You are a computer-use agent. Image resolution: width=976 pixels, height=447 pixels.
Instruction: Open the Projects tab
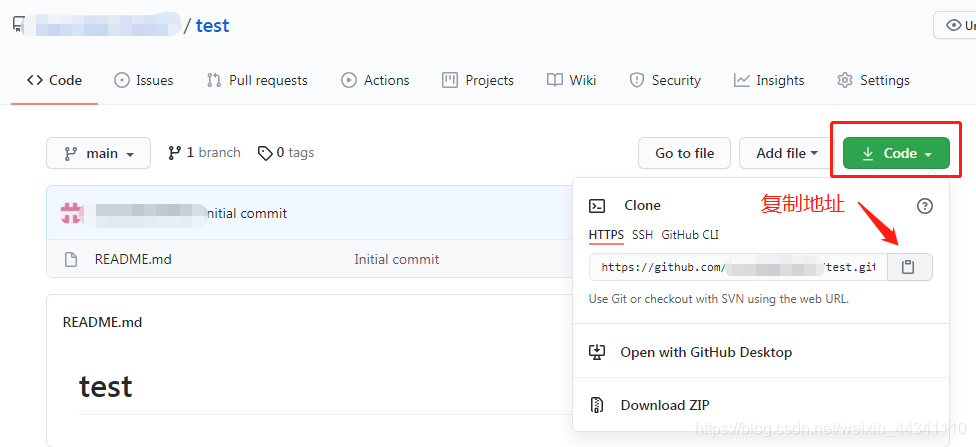pos(478,80)
